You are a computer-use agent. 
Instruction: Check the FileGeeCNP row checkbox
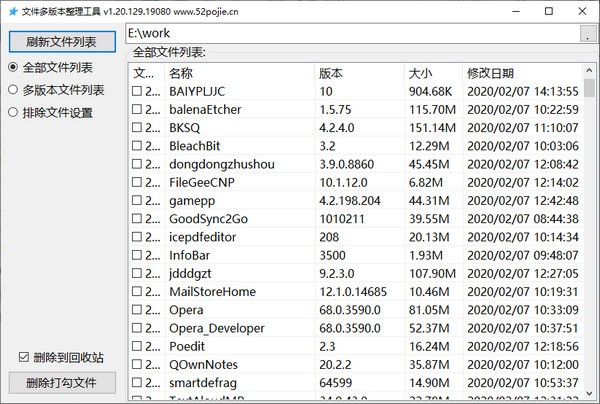(x=137, y=182)
